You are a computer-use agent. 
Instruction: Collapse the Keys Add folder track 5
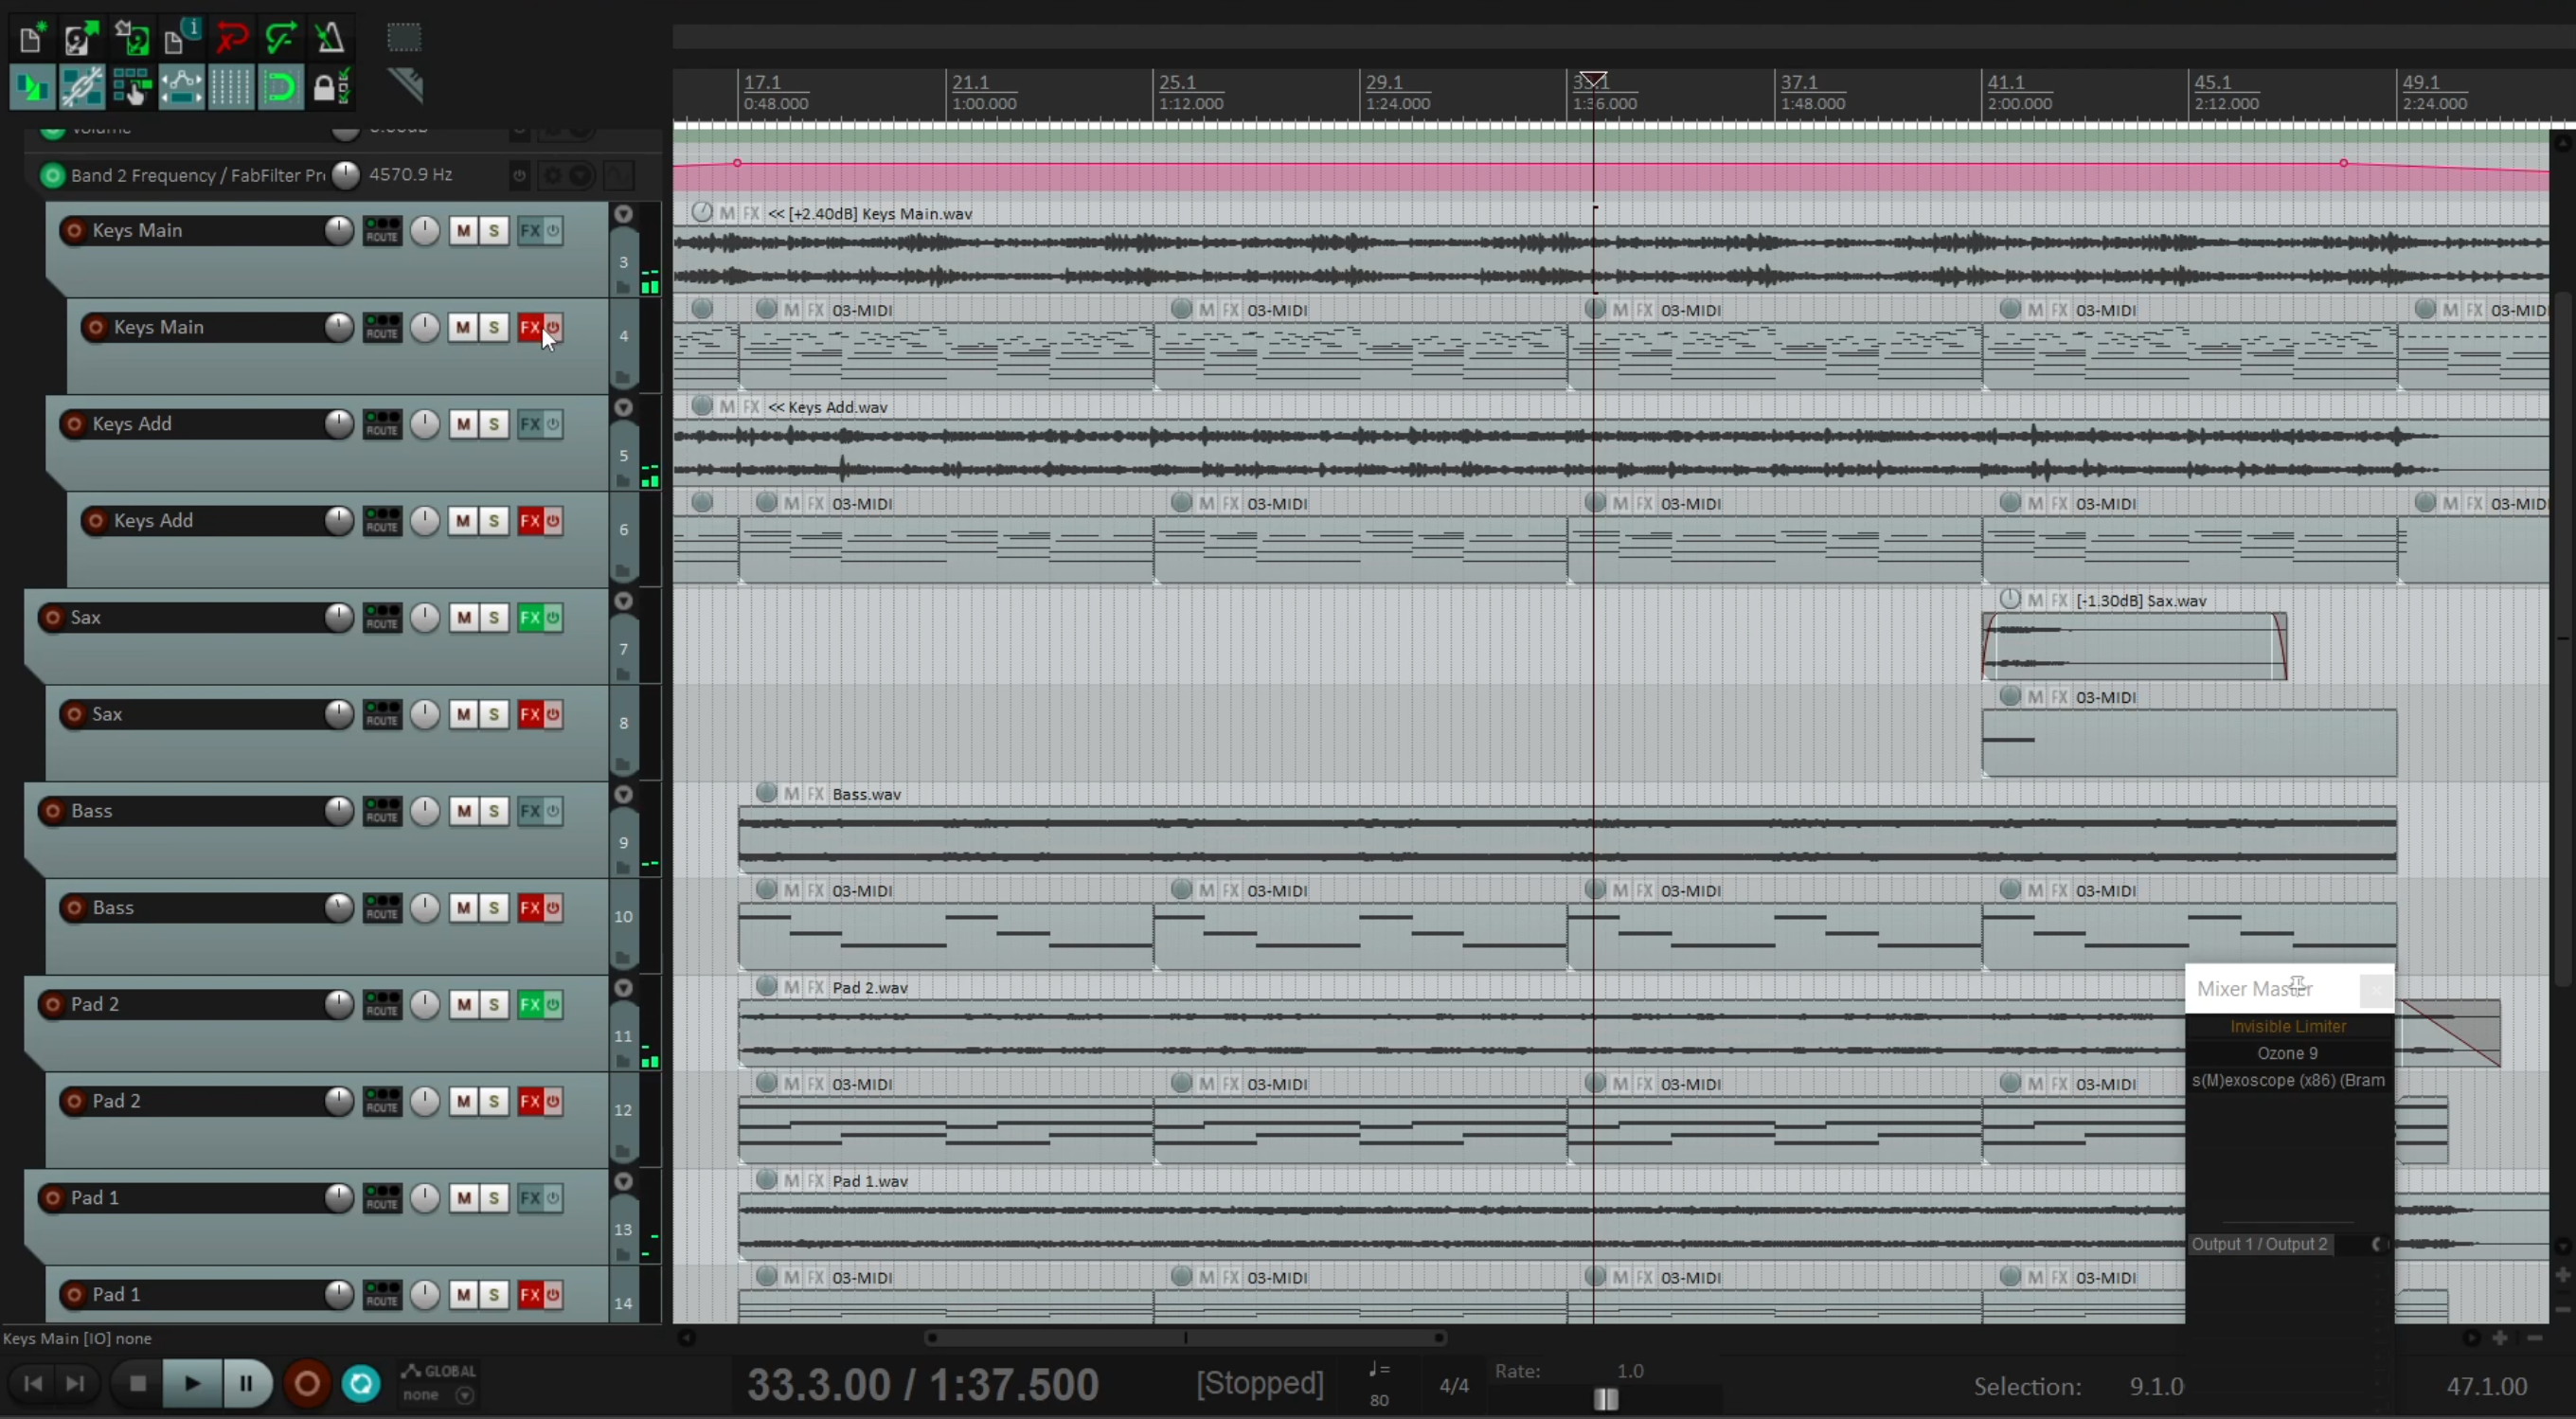(x=623, y=408)
